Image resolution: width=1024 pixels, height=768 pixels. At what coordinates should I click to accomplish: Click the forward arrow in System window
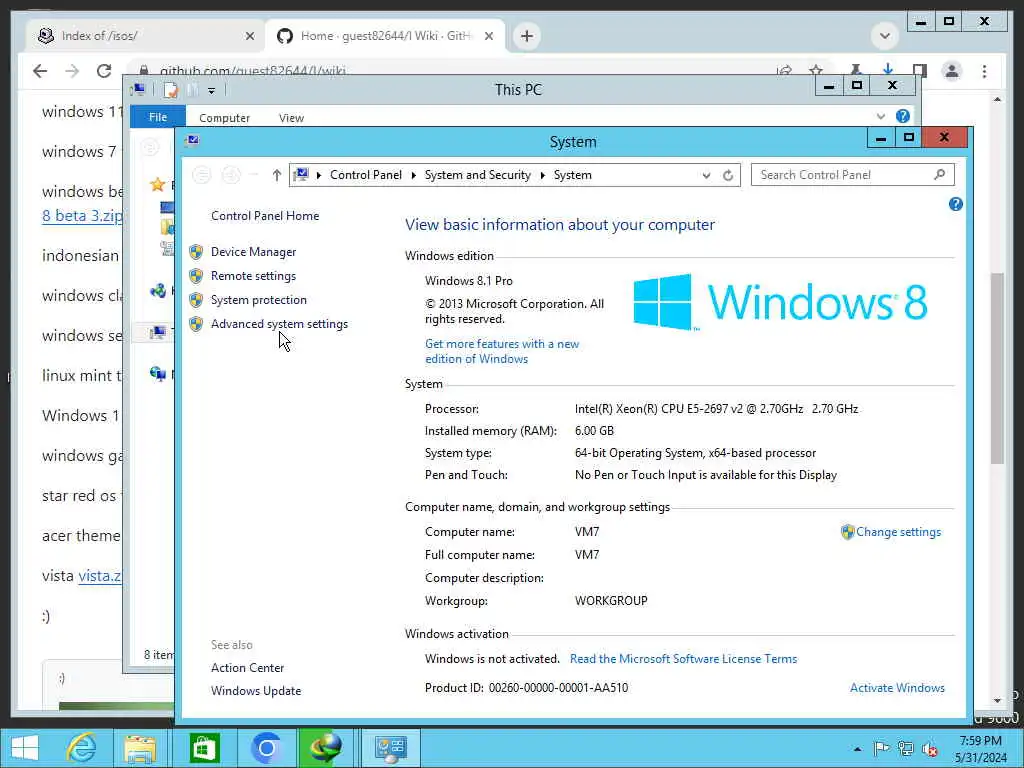point(231,175)
